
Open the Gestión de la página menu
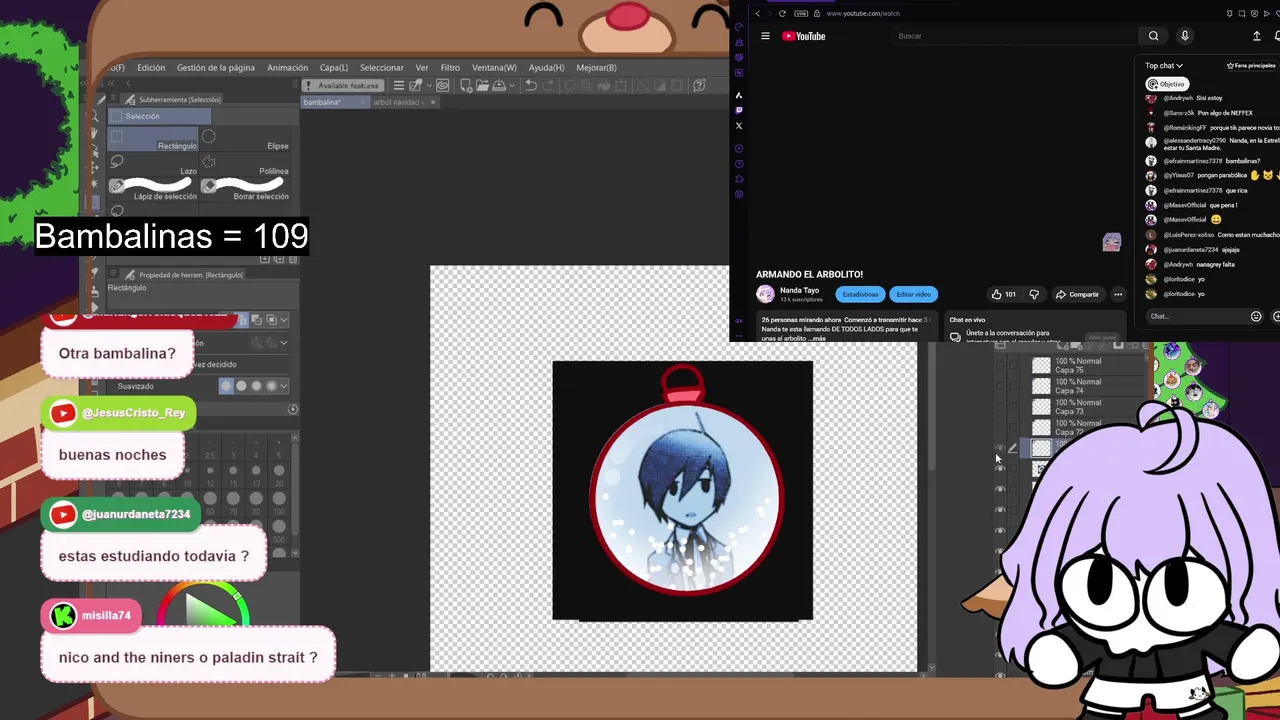coord(216,68)
